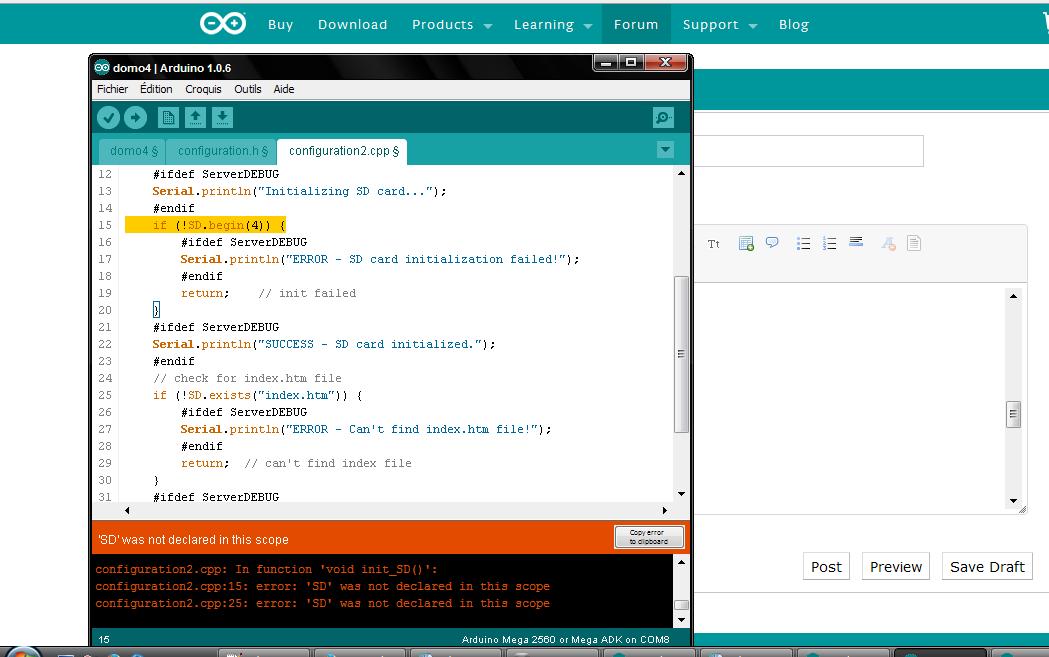1049x657 pixels.
Task: Open the Serial Monitor with the magnifier icon
Action: pos(662,117)
